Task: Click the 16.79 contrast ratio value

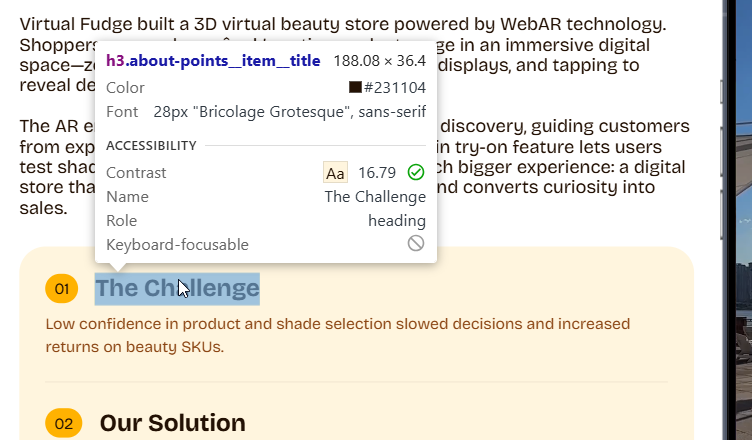Action: click(377, 173)
